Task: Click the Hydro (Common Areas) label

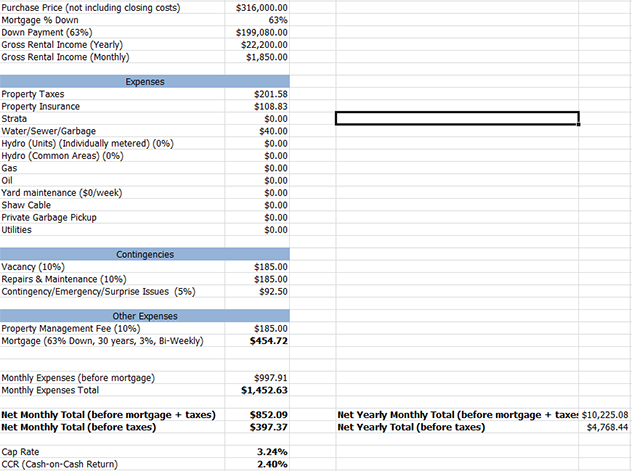Action: (x=62, y=156)
